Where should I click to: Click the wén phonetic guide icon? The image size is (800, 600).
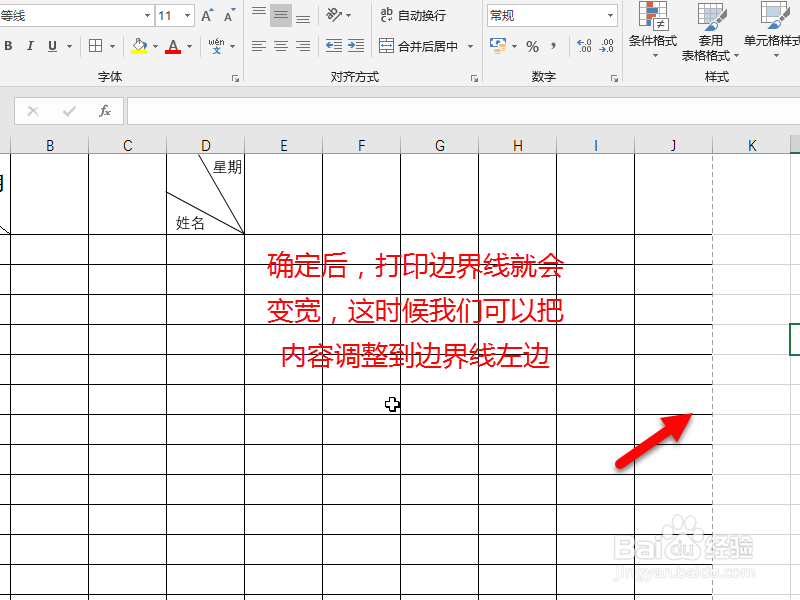[216, 46]
